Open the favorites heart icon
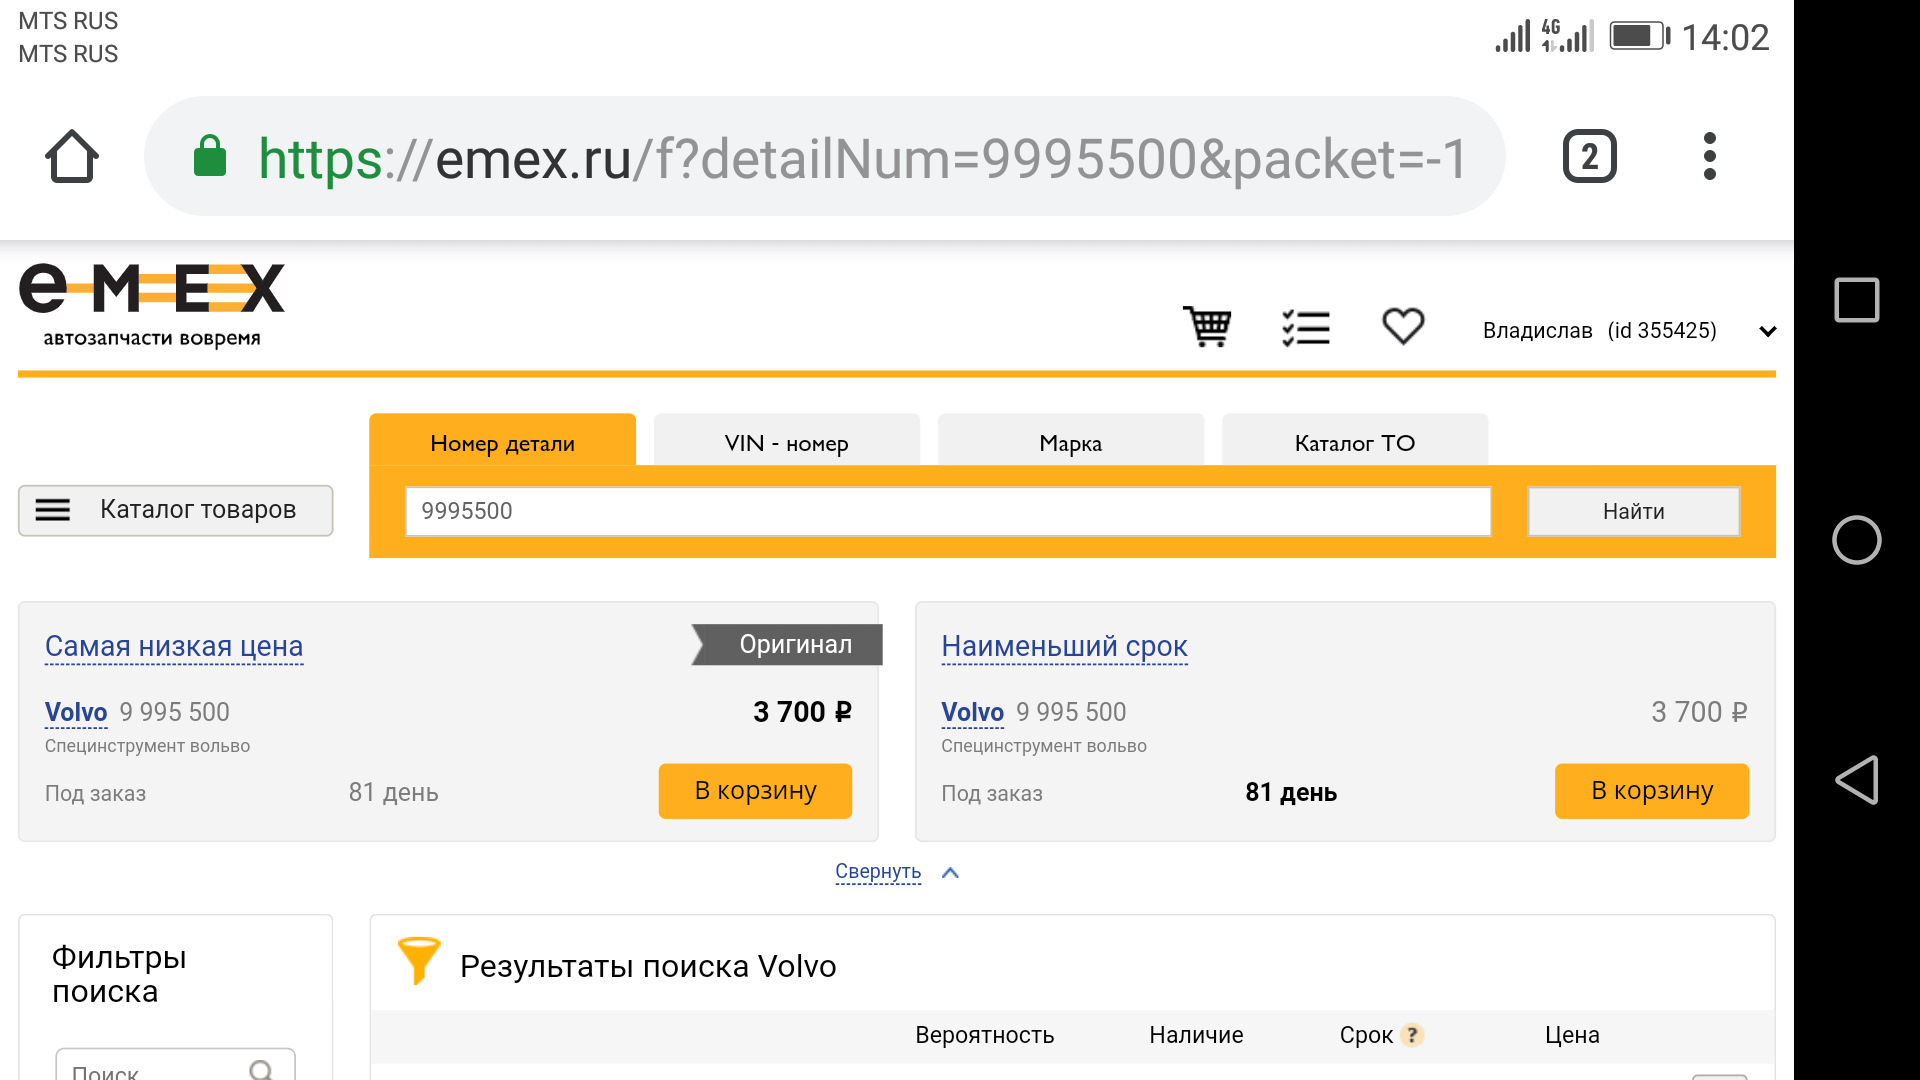Image resolution: width=1920 pixels, height=1080 pixels. (x=1403, y=326)
